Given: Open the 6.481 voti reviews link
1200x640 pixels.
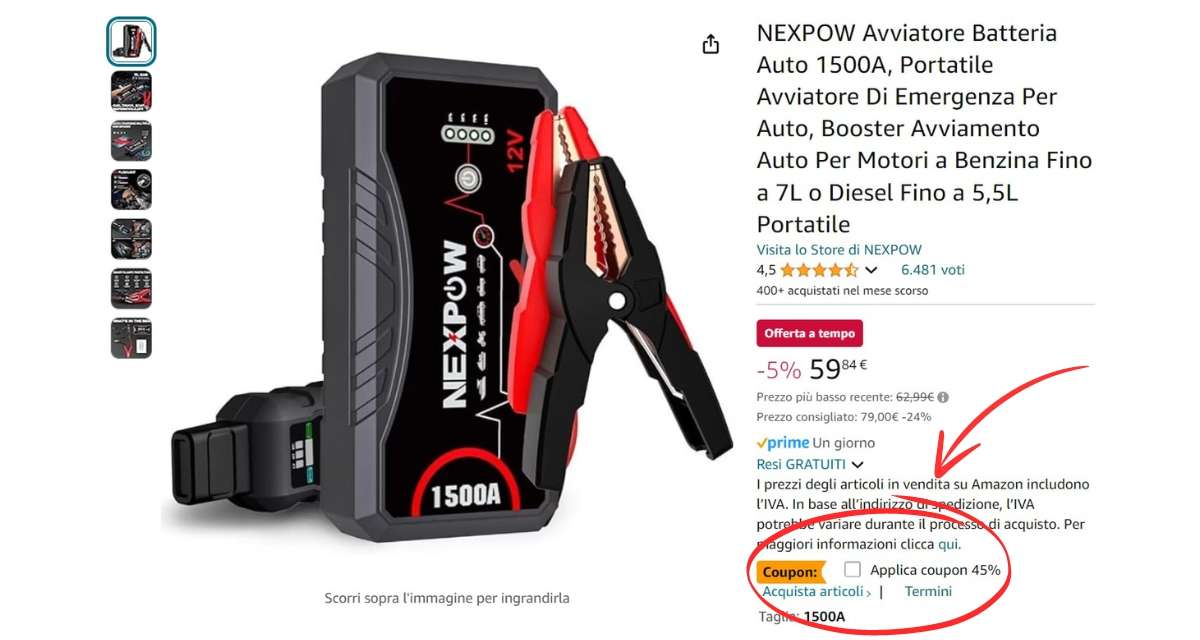Looking at the screenshot, I should [933, 270].
